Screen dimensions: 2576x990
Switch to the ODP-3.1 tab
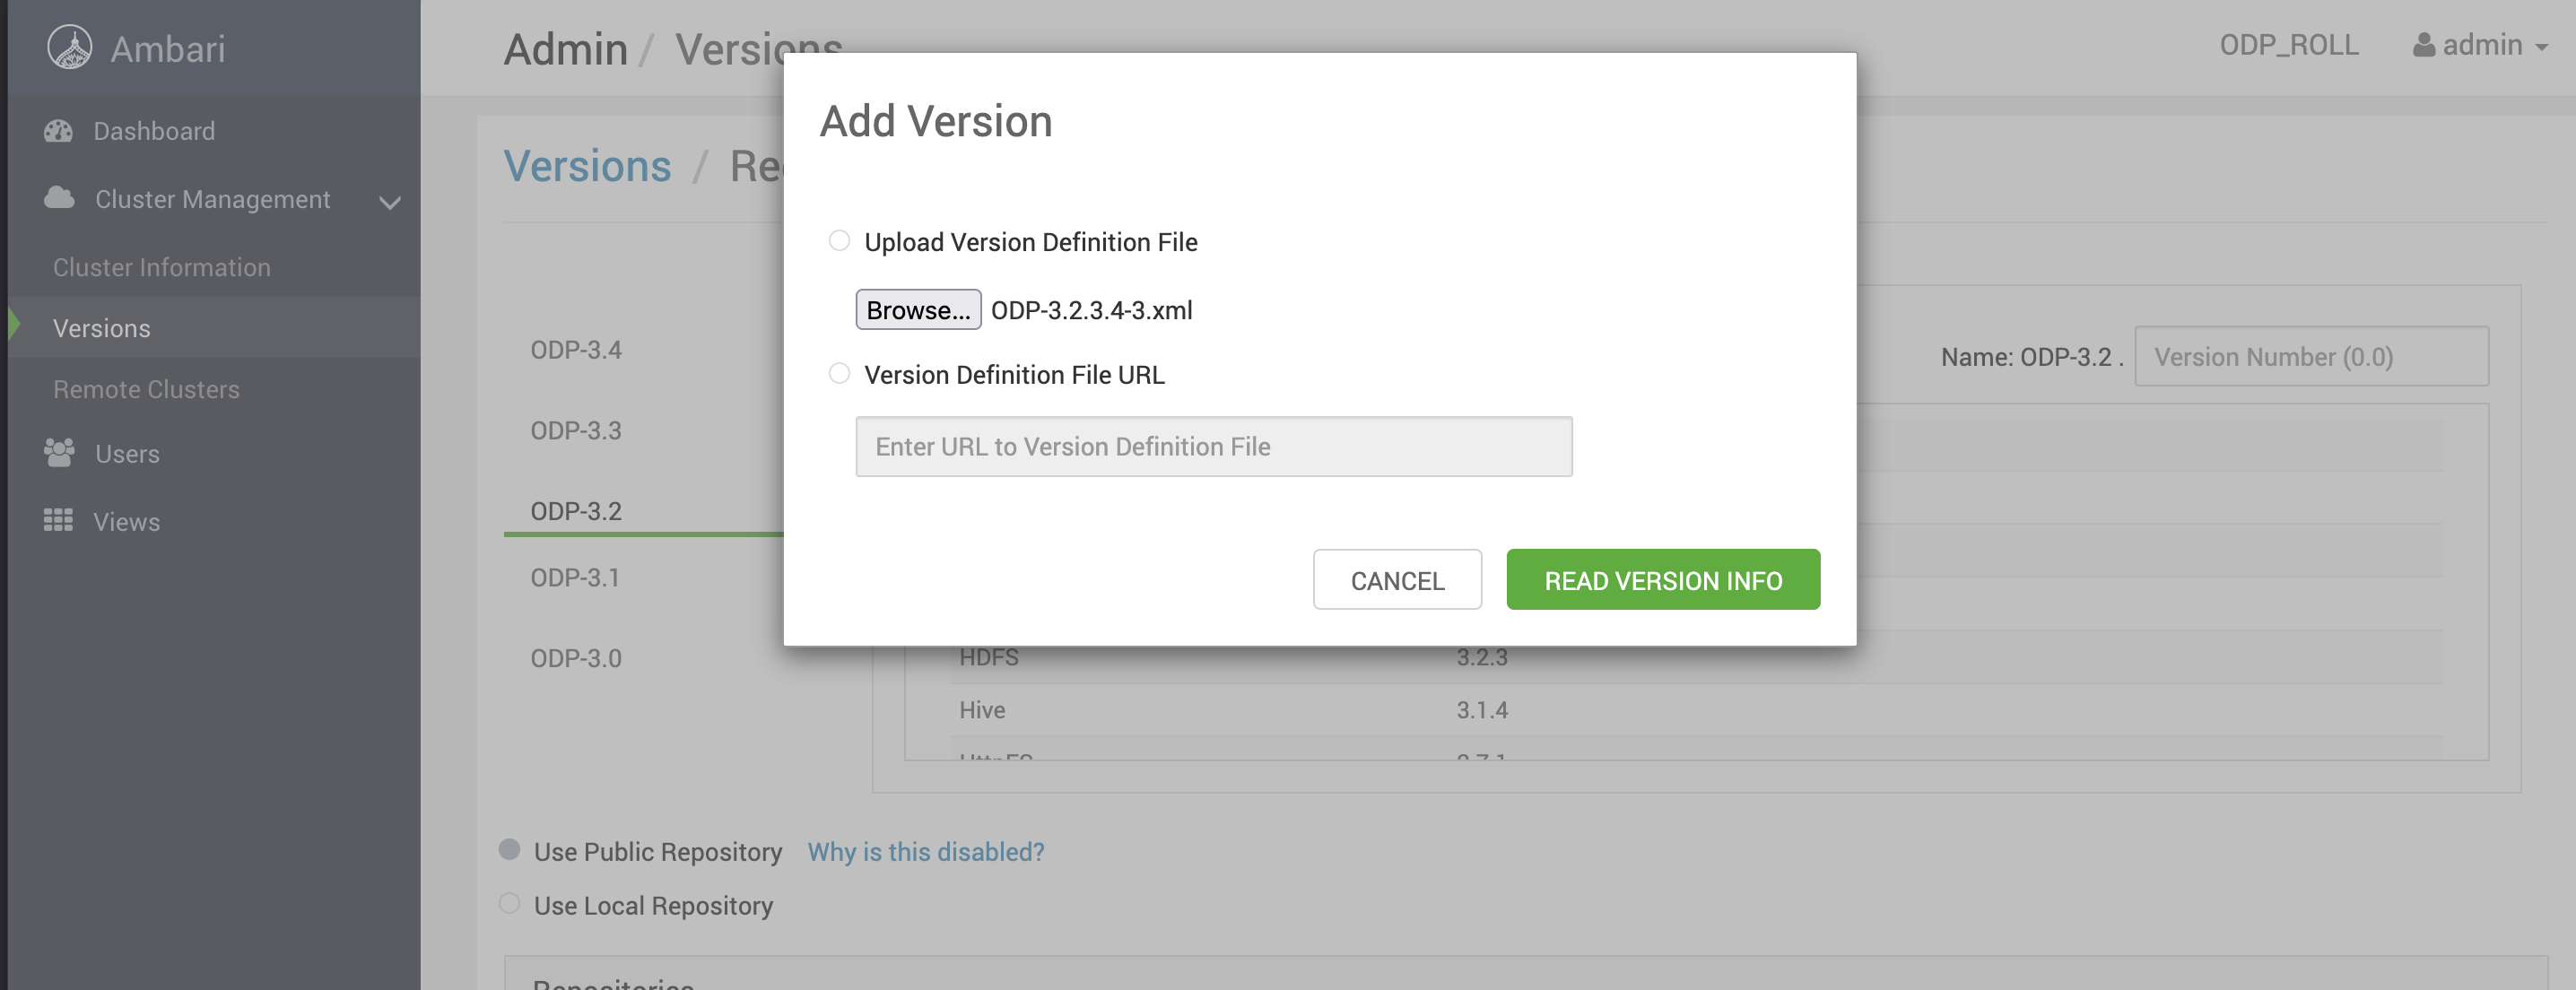tap(575, 577)
